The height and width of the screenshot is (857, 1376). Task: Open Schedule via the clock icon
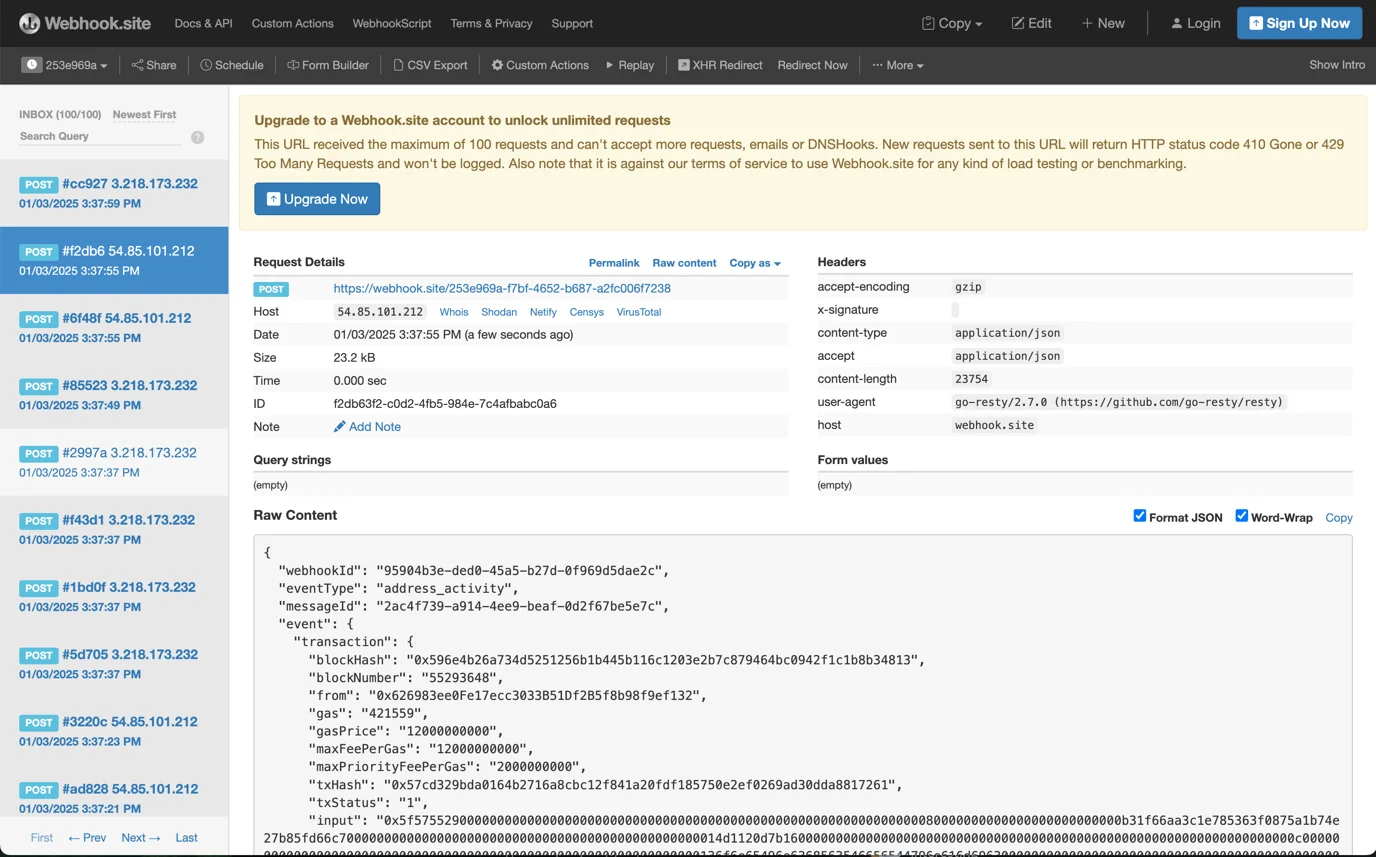pos(206,65)
